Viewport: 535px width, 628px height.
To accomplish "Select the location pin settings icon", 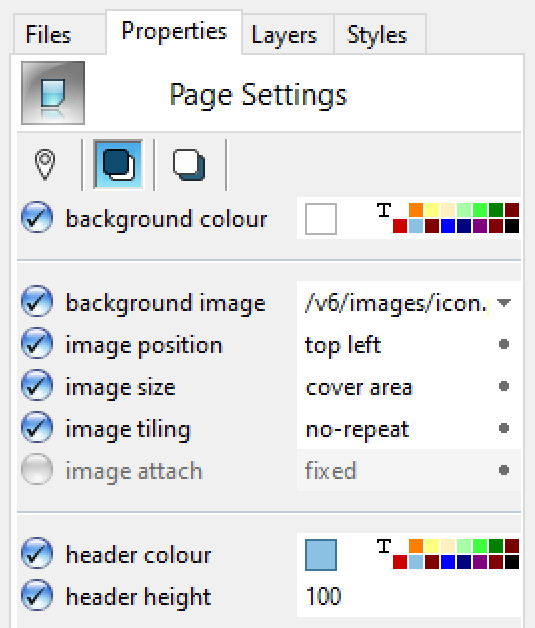I will 45,165.
